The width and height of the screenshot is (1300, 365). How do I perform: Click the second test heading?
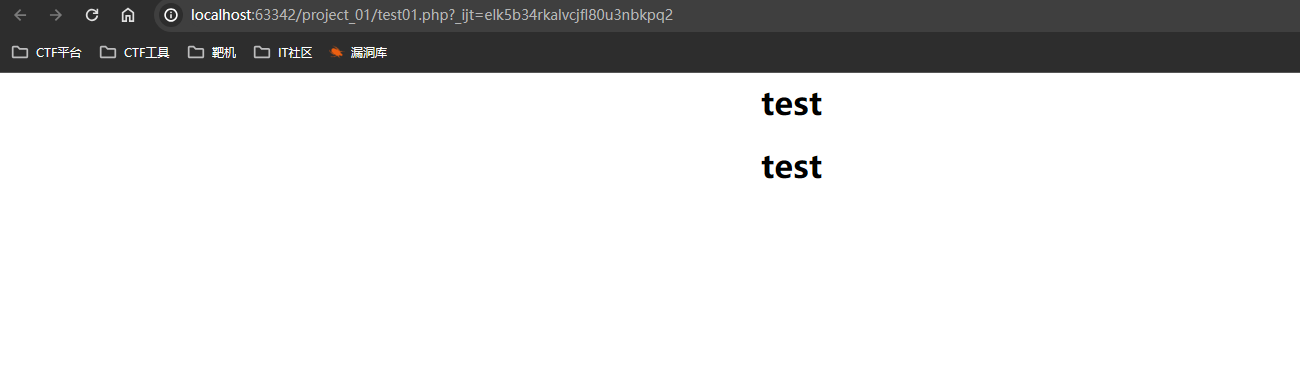click(x=792, y=167)
